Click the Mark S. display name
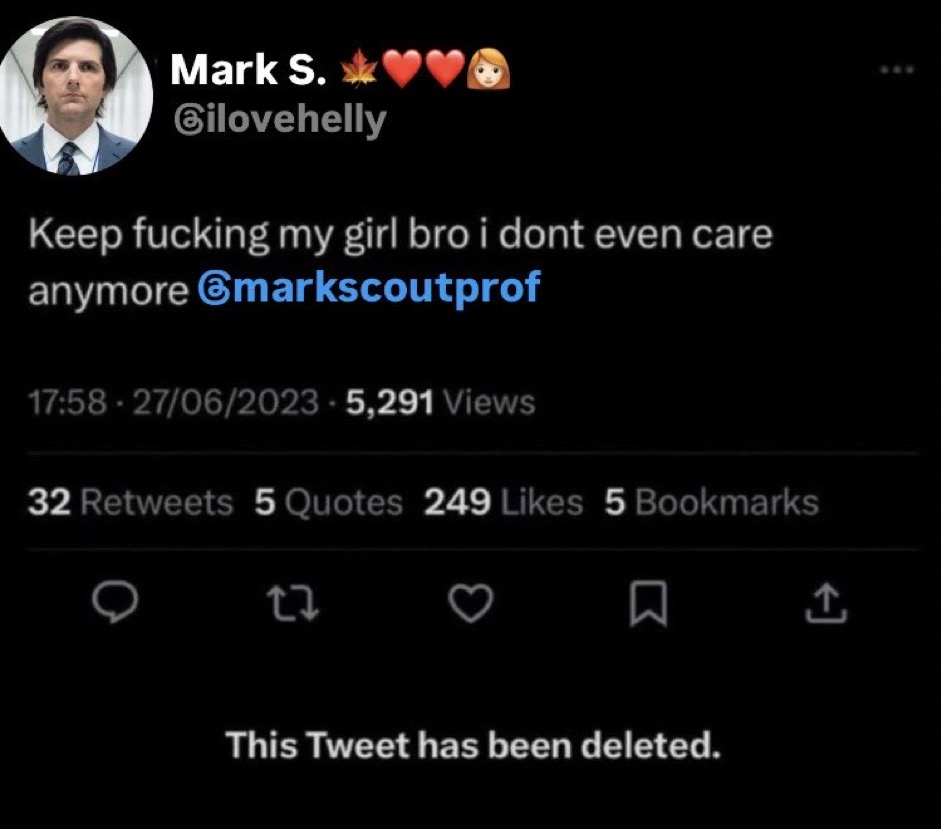Viewport: 941px width, 829px height. (x=249, y=70)
